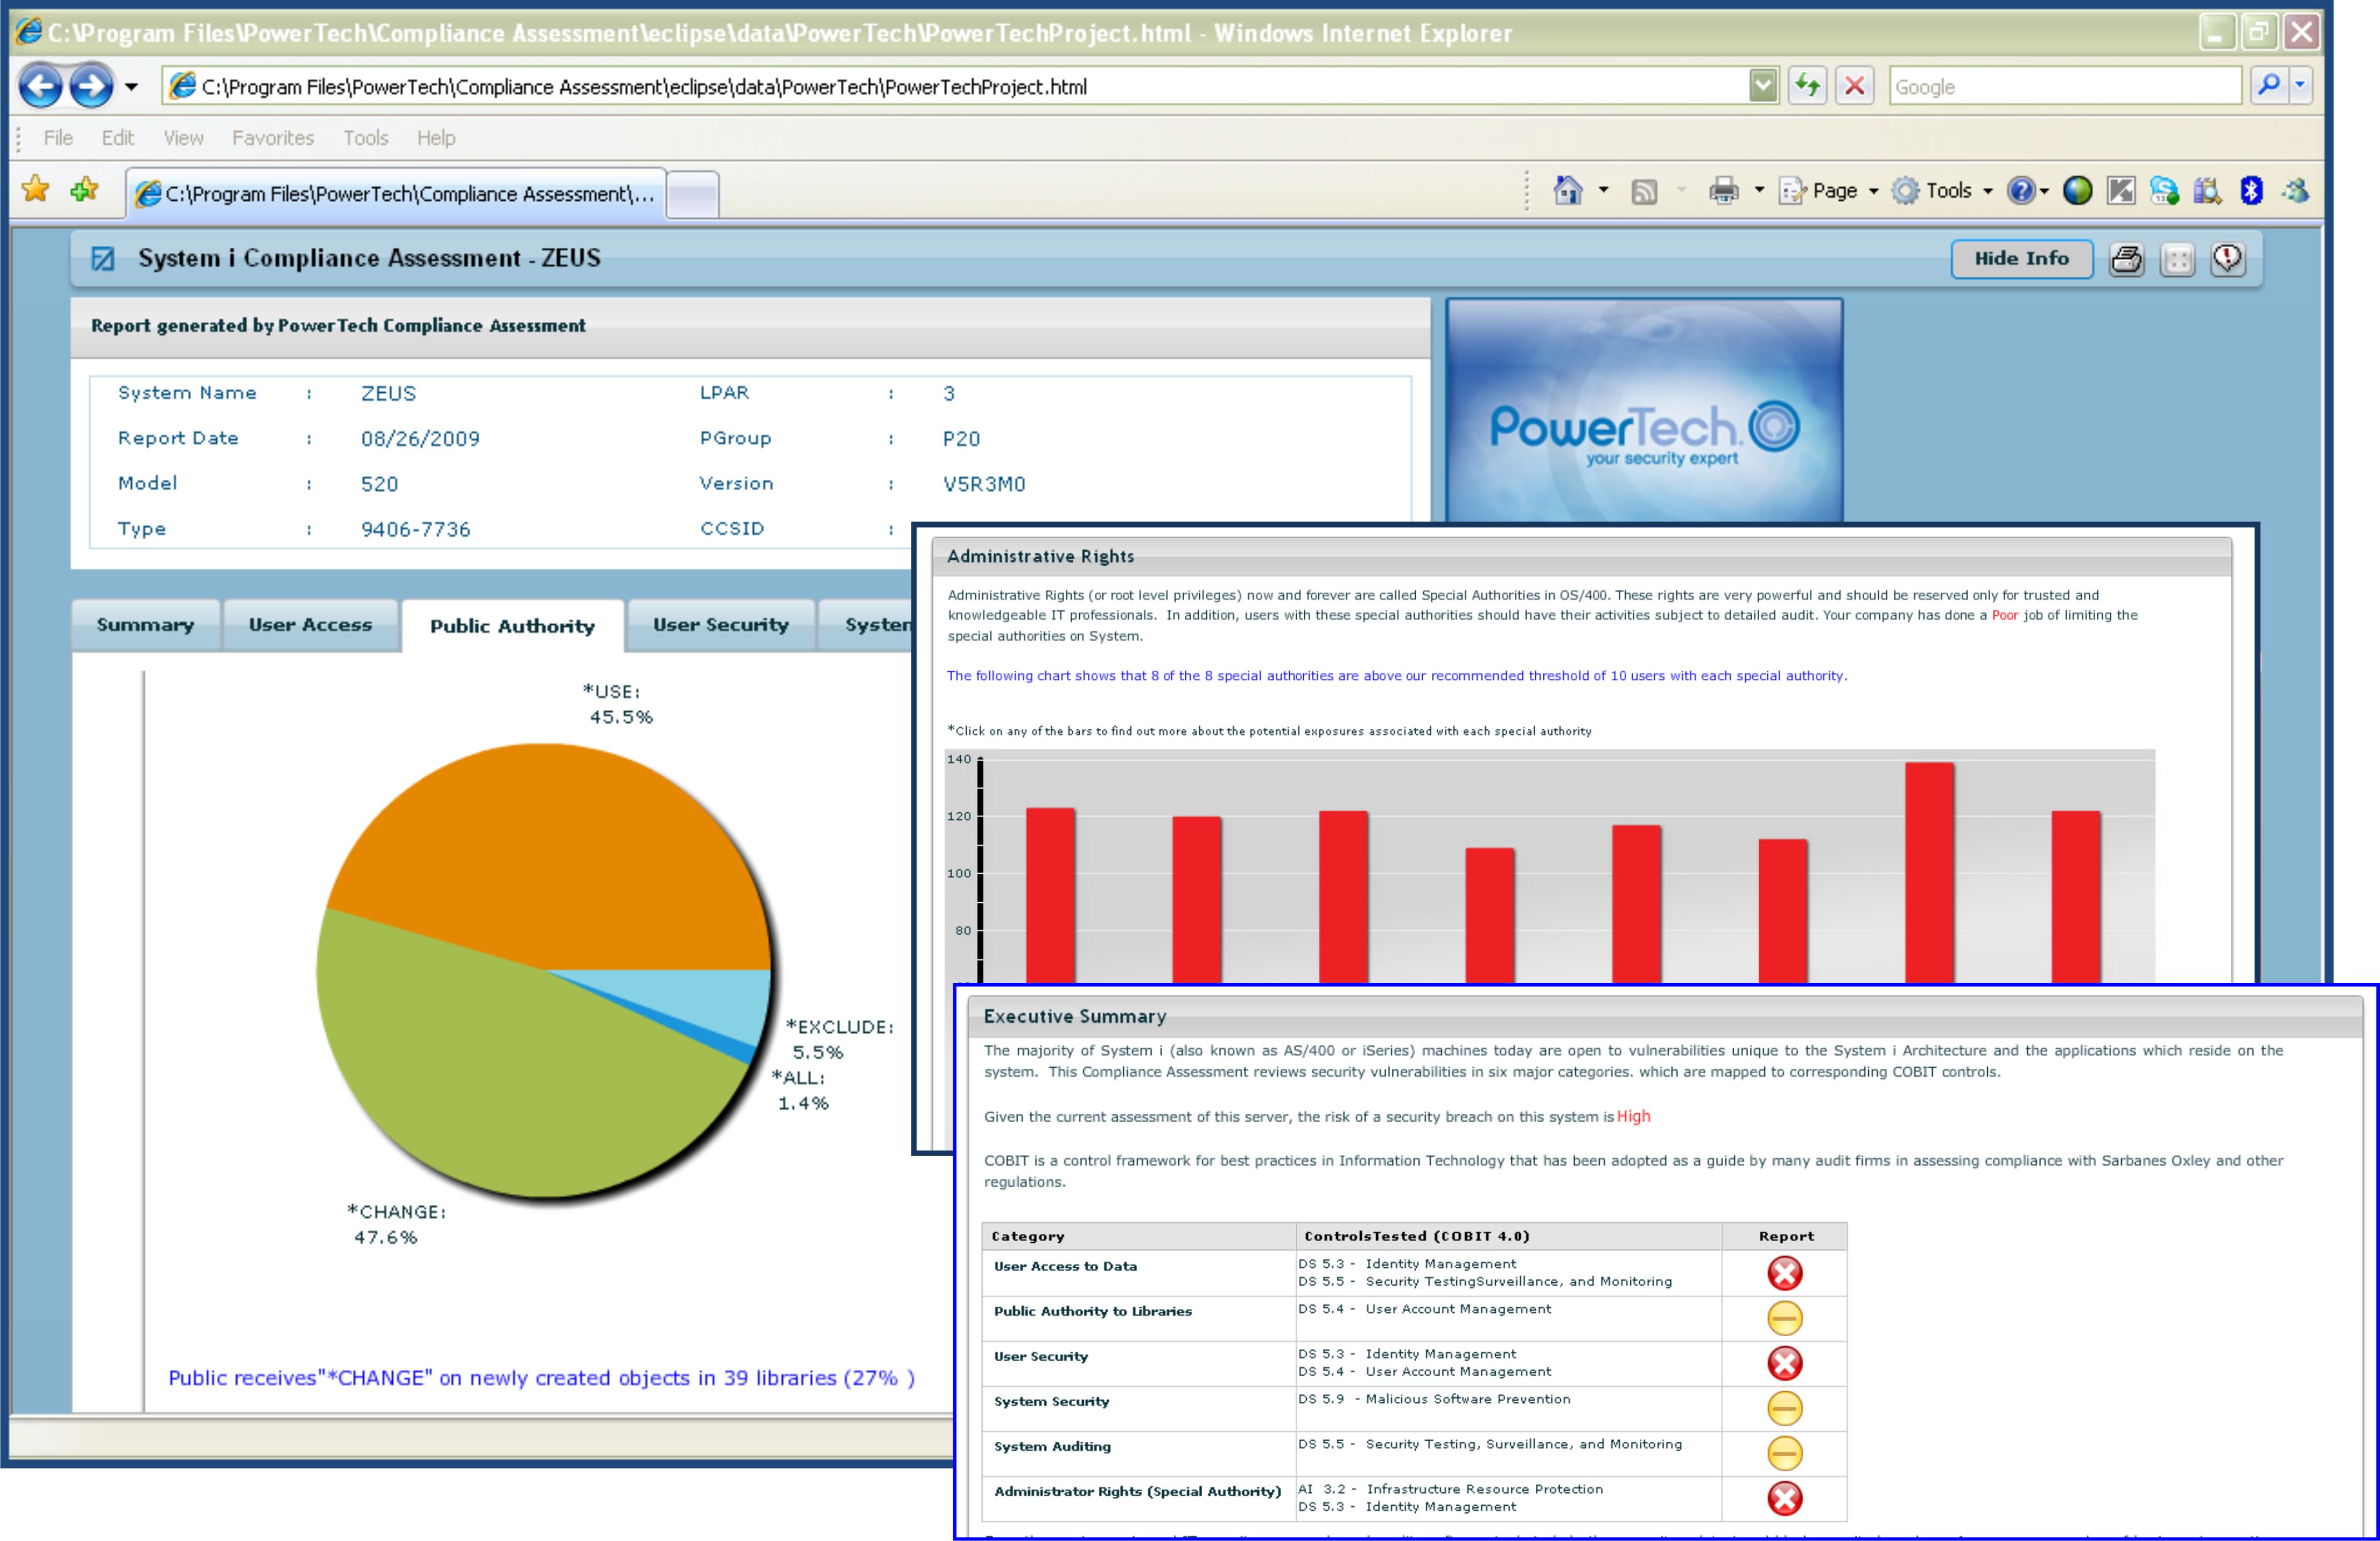2380x1541 pixels.
Task: Open the Tools dropdown in command bar
Action: click(x=1943, y=190)
